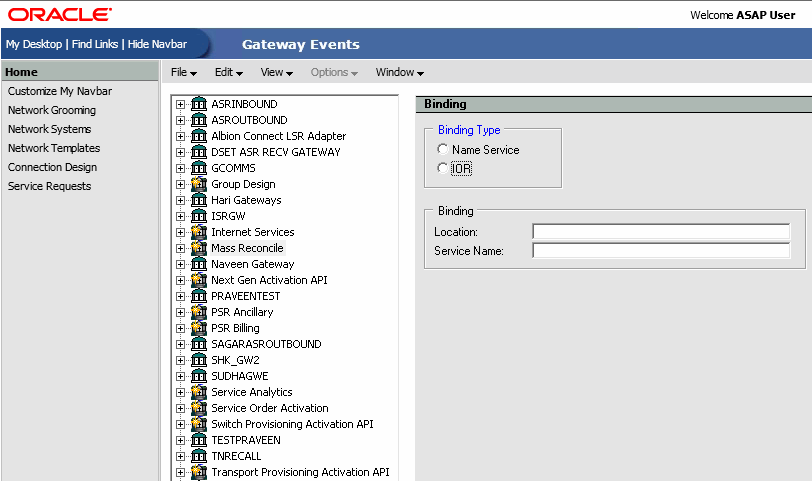
Task: Expand the Internet Services tree node
Action: 180,232
